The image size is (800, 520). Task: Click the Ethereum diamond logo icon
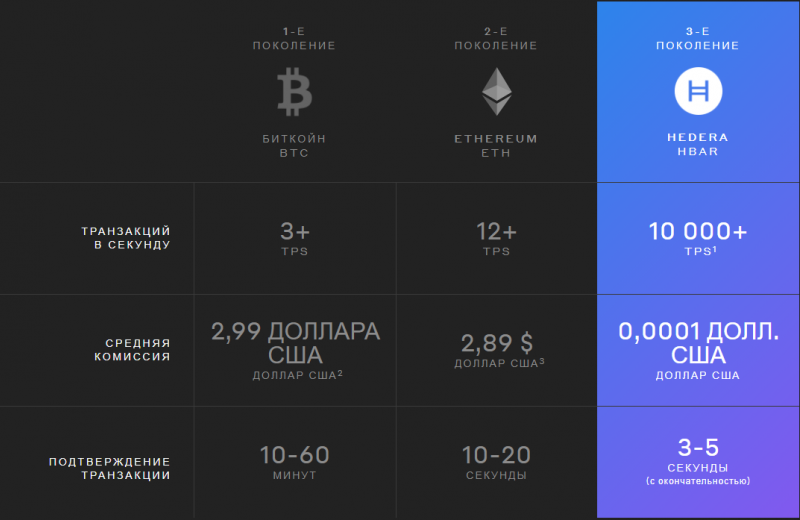496,92
